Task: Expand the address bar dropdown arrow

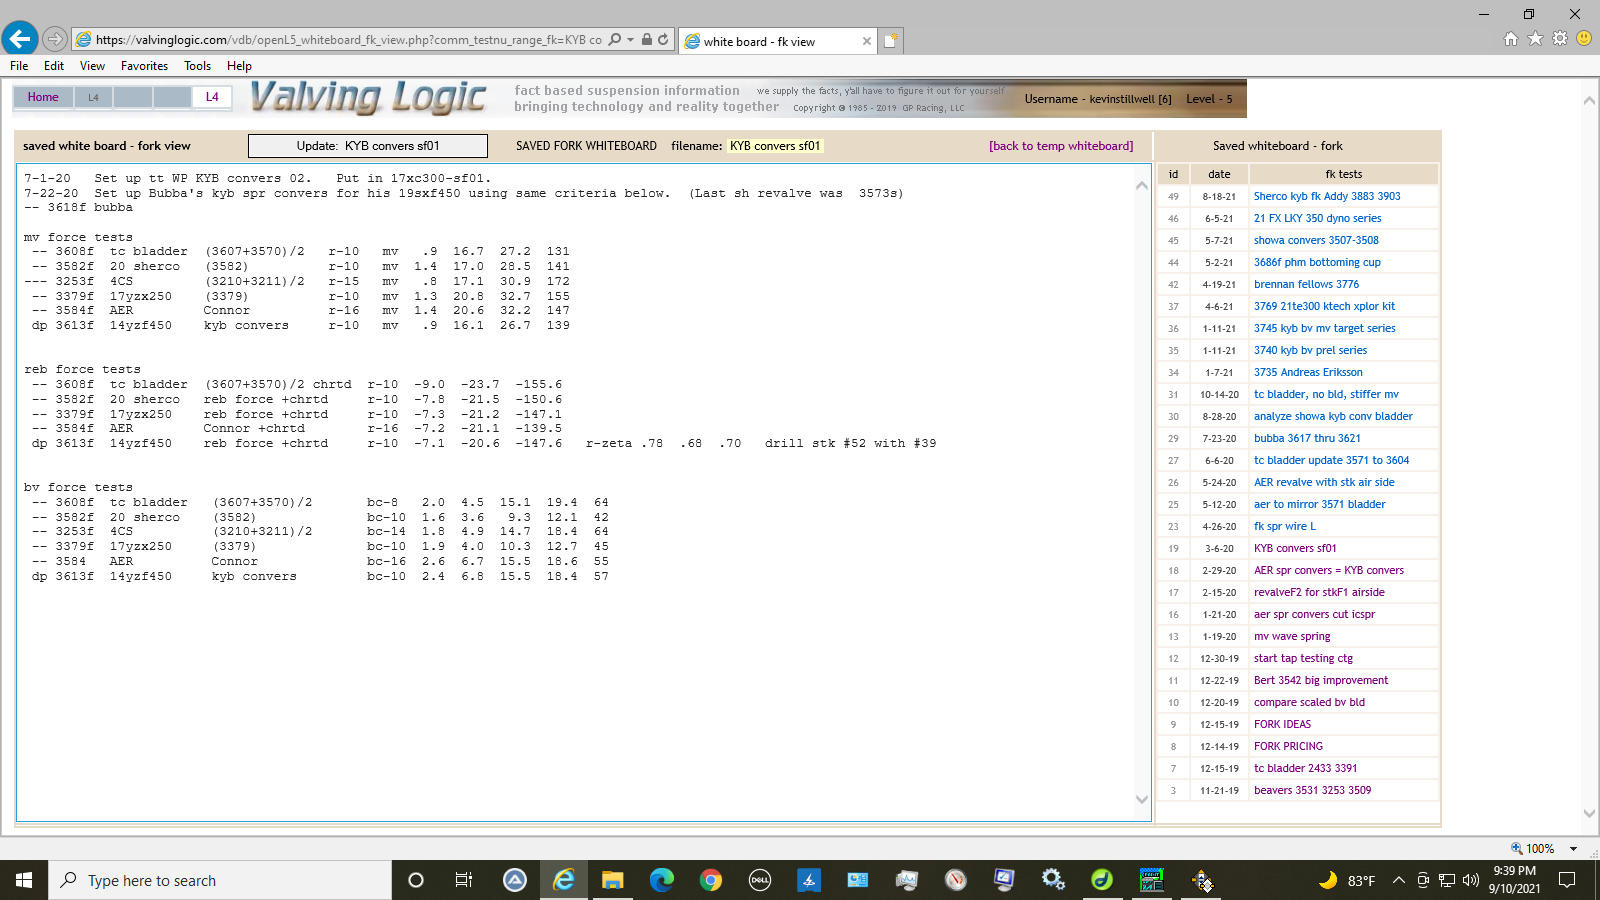Action: point(630,40)
